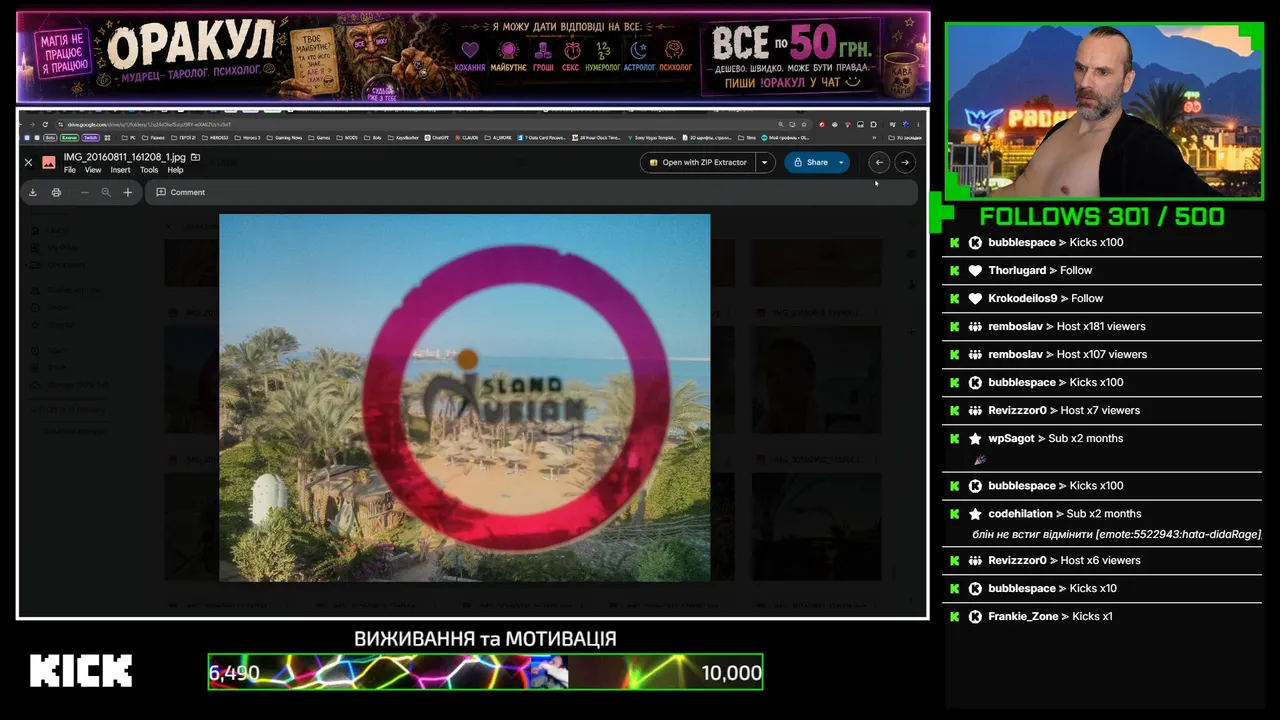Download the IMG_20160811_161208_1.jpg file
This screenshot has width=1280, height=720.
pos(33,192)
